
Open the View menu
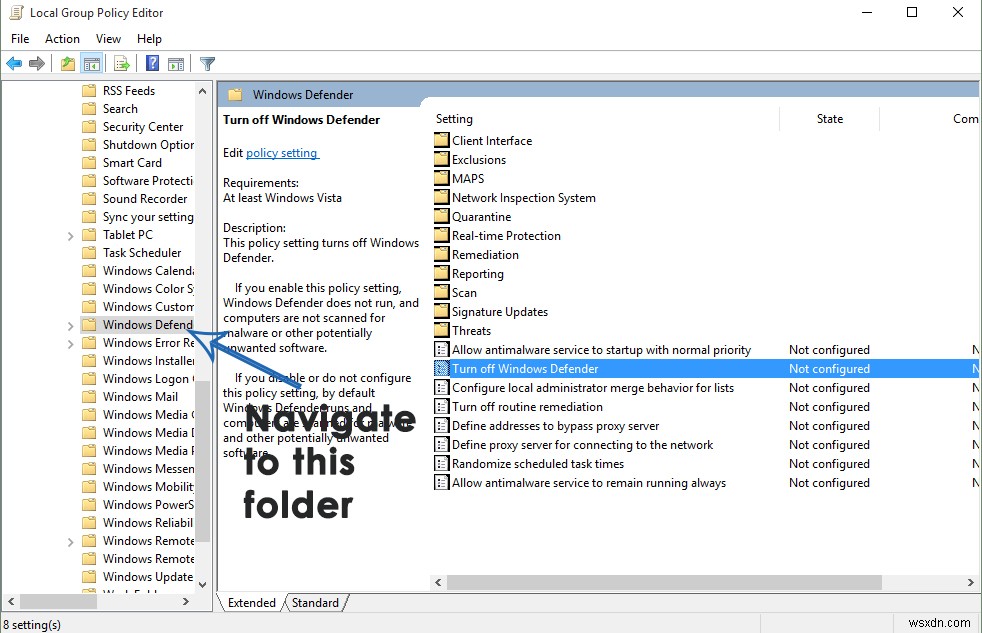[108, 39]
